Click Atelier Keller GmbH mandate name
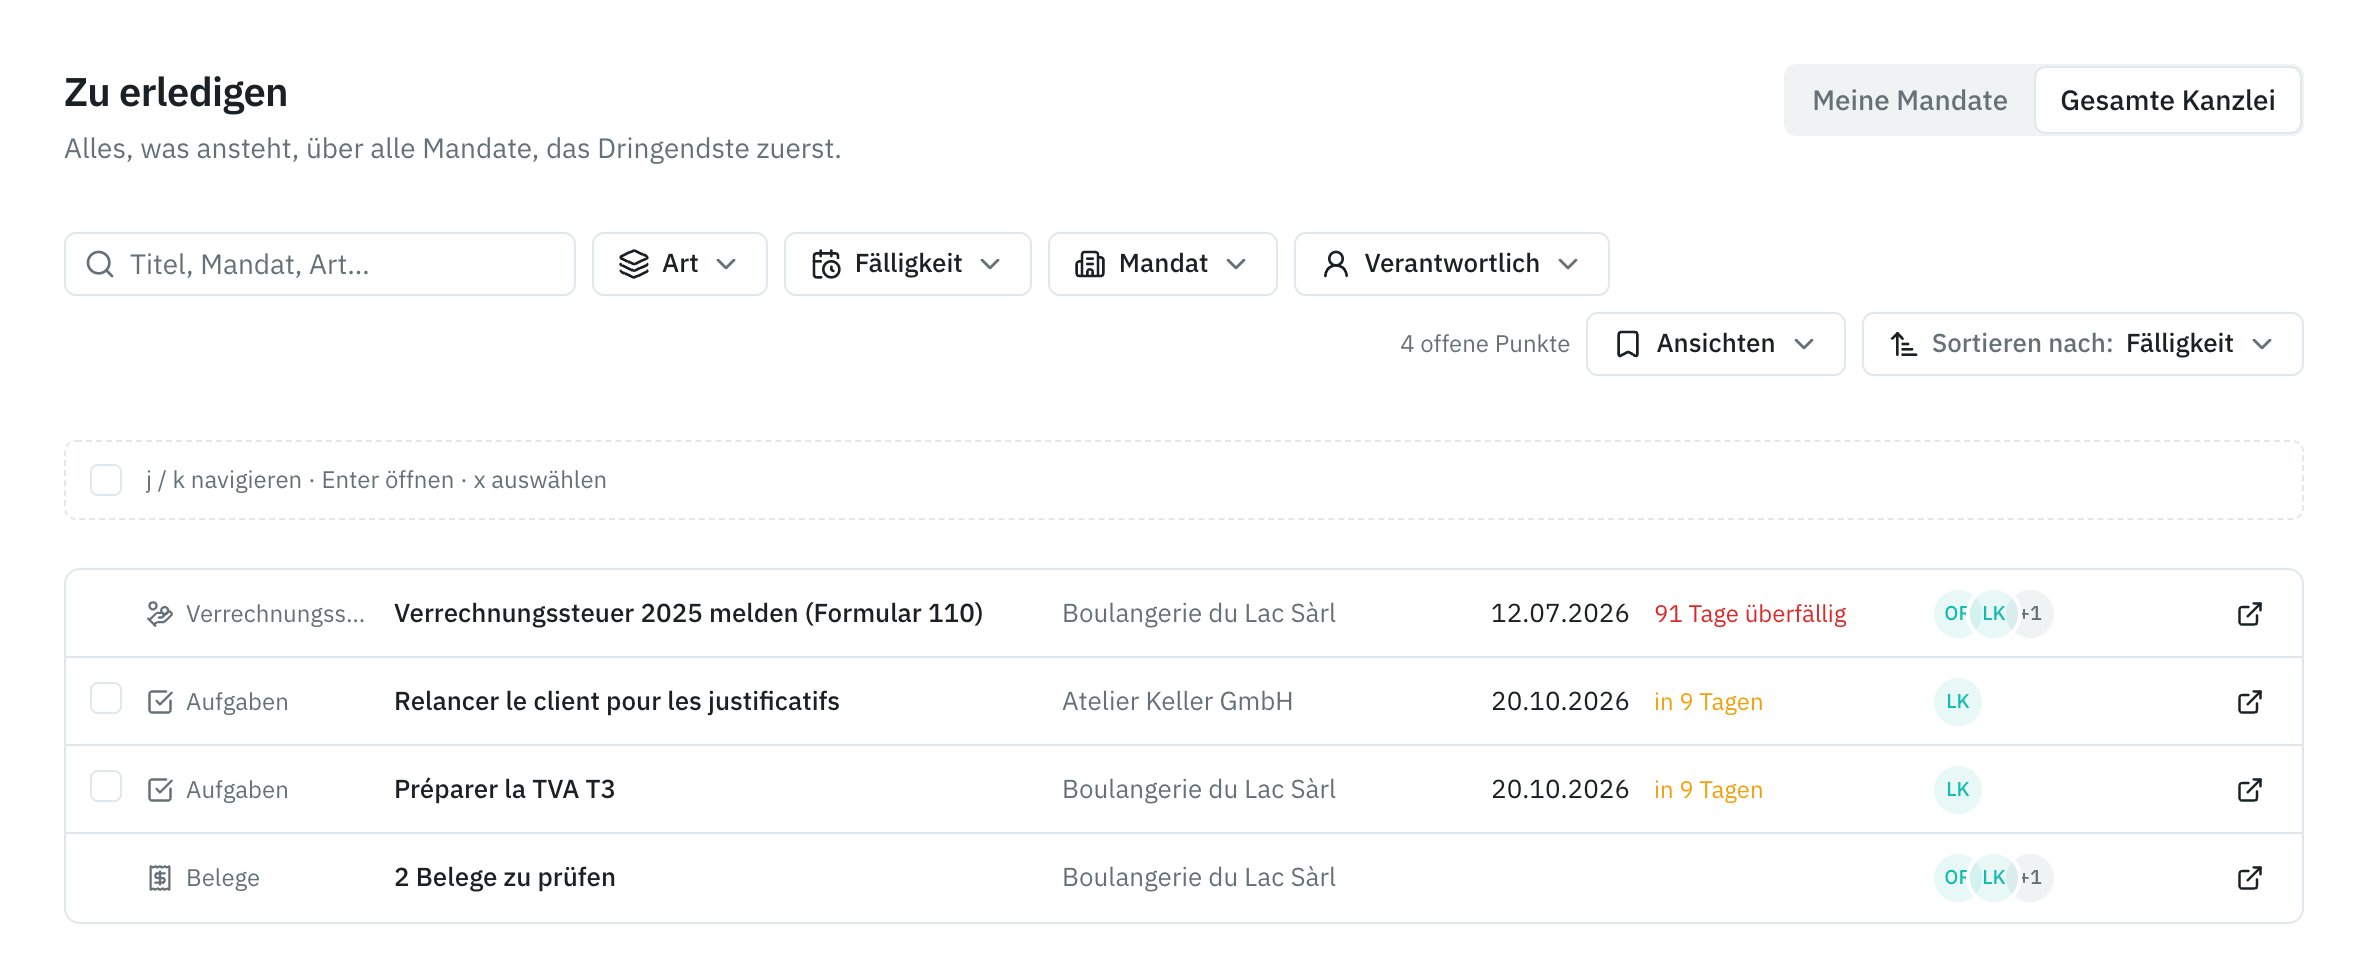The height and width of the screenshot is (960, 2368). [1177, 702]
